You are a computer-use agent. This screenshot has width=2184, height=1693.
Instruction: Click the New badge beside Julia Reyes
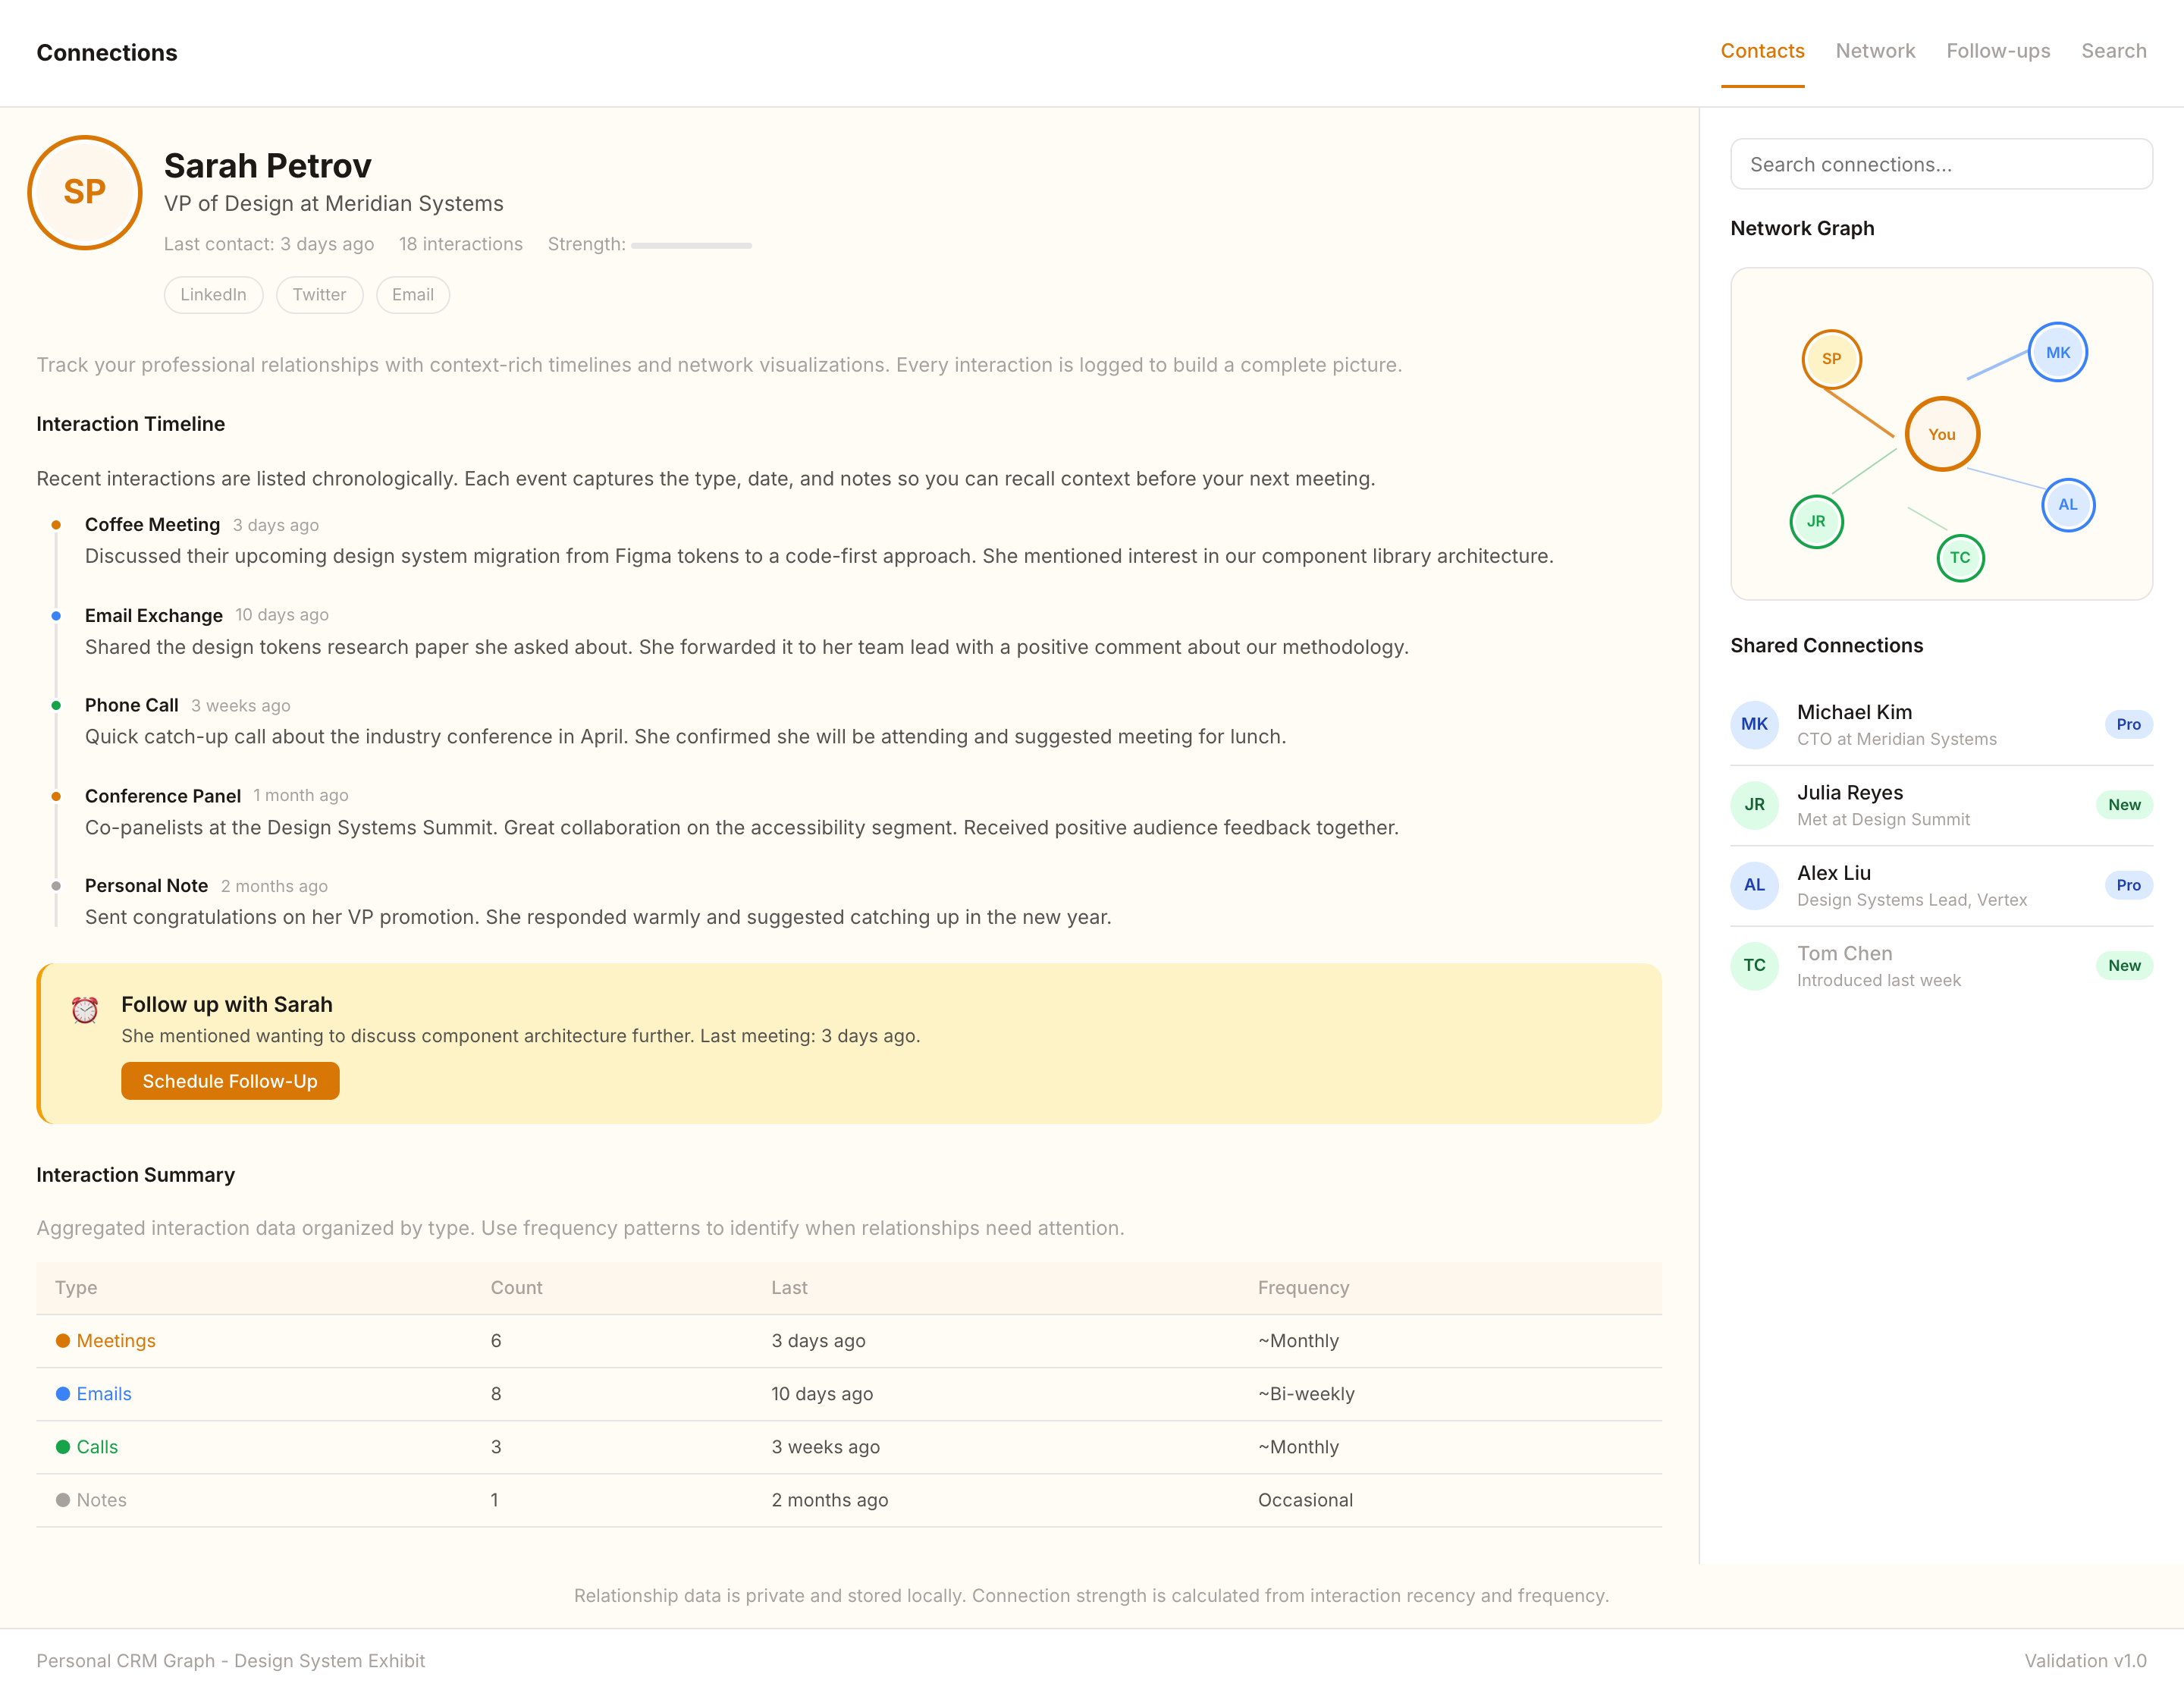click(2124, 804)
